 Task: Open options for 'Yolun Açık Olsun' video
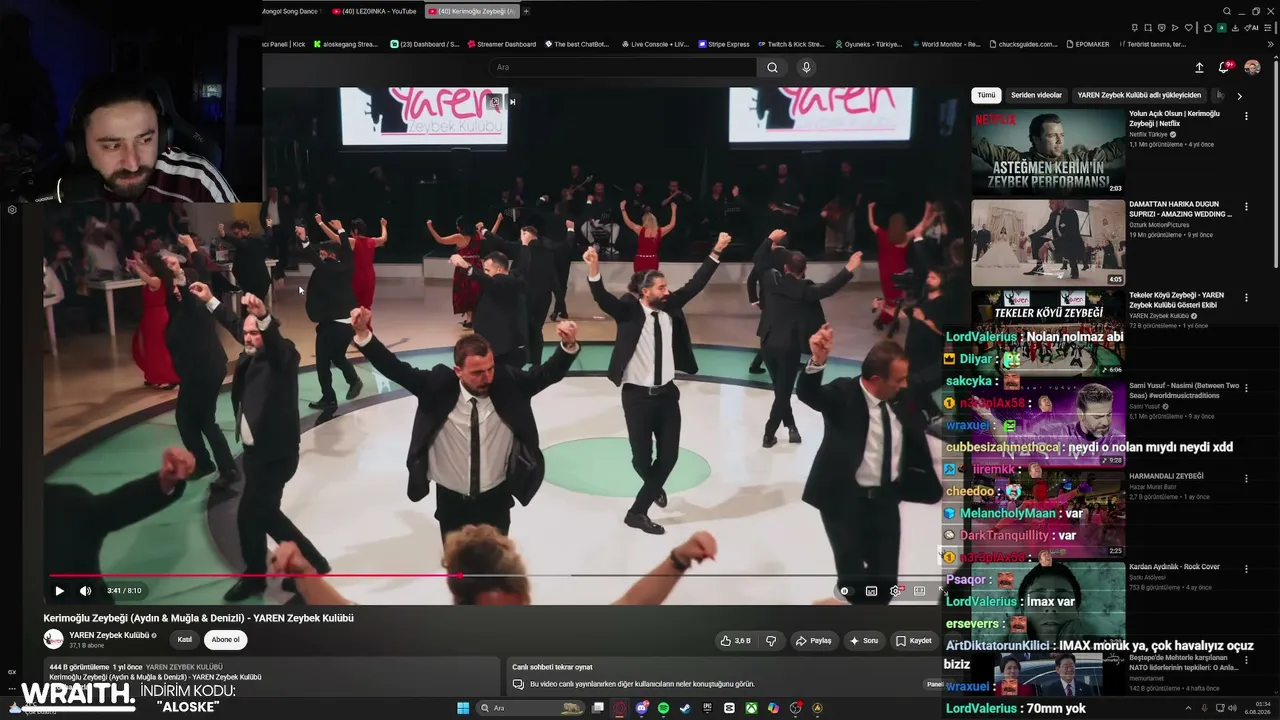click(1246, 116)
